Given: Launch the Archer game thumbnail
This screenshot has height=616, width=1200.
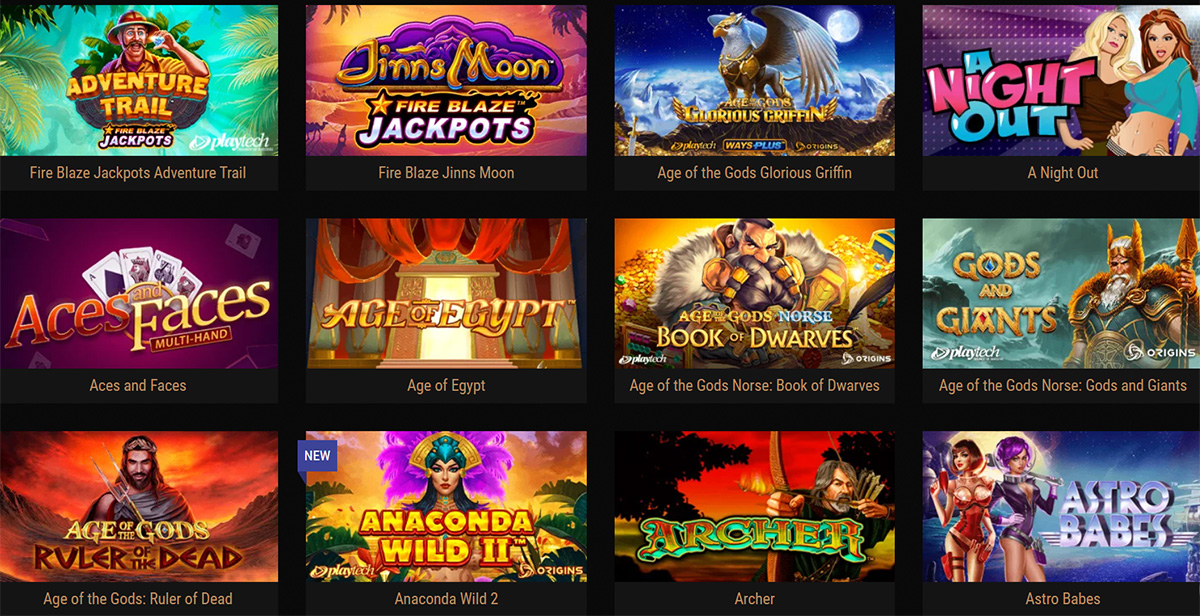Looking at the screenshot, I should pyautogui.click(x=754, y=507).
